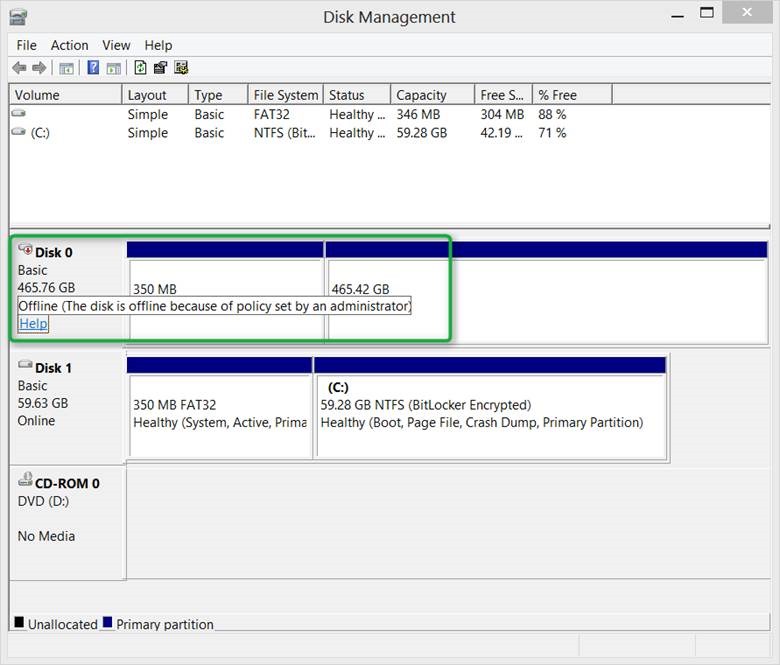Sort by the Type column header
Image resolution: width=780 pixels, height=665 pixels.
(x=218, y=95)
